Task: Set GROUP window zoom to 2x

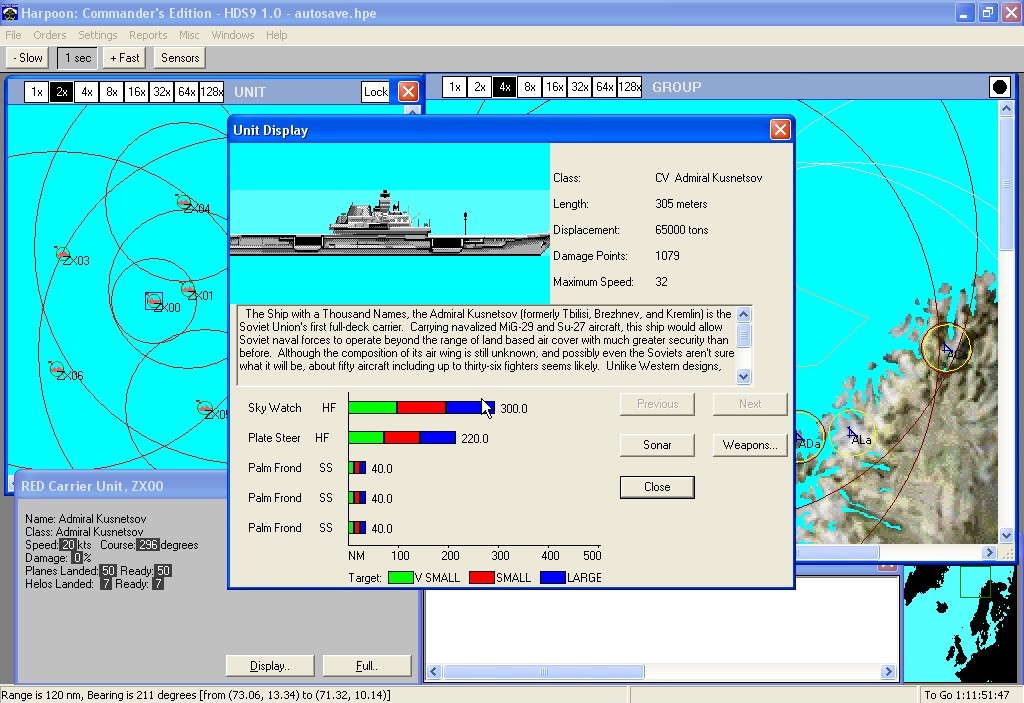Action: click(479, 87)
